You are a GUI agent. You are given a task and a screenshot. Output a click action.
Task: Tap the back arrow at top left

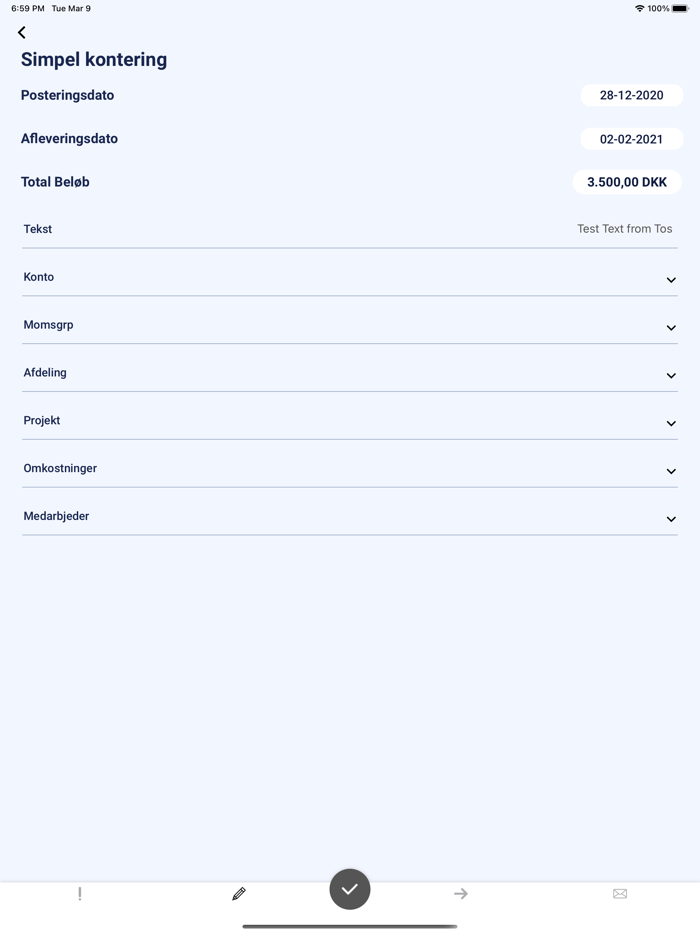[21, 32]
